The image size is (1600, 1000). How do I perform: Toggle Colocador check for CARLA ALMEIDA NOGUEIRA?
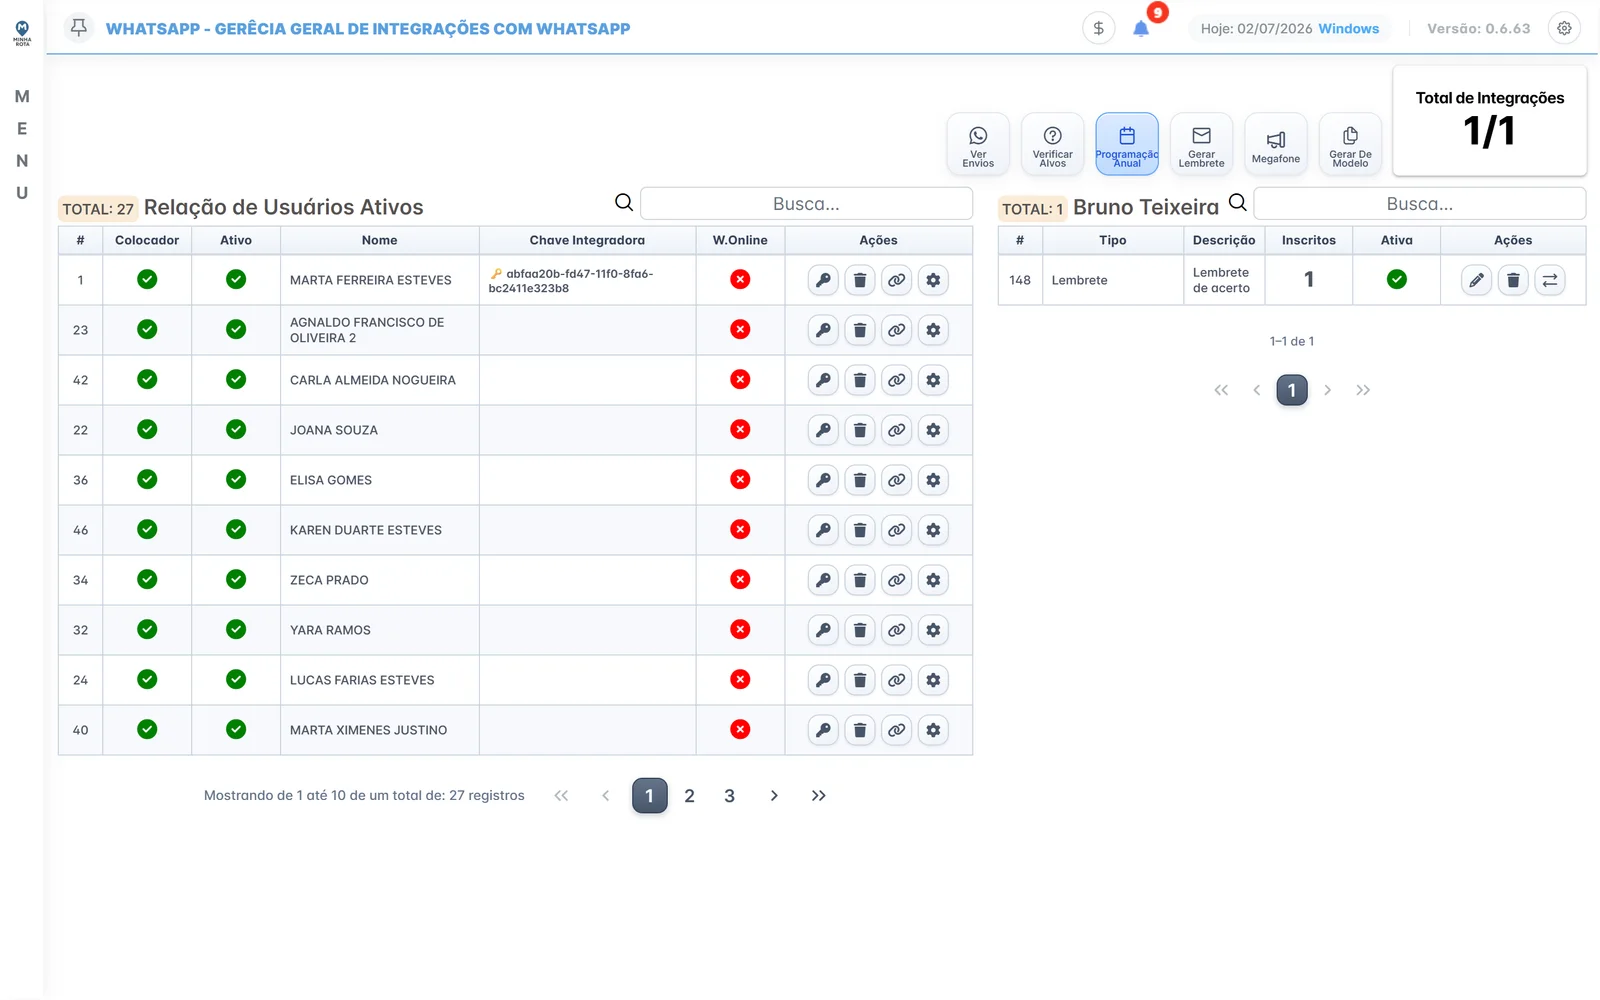(x=147, y=379)
